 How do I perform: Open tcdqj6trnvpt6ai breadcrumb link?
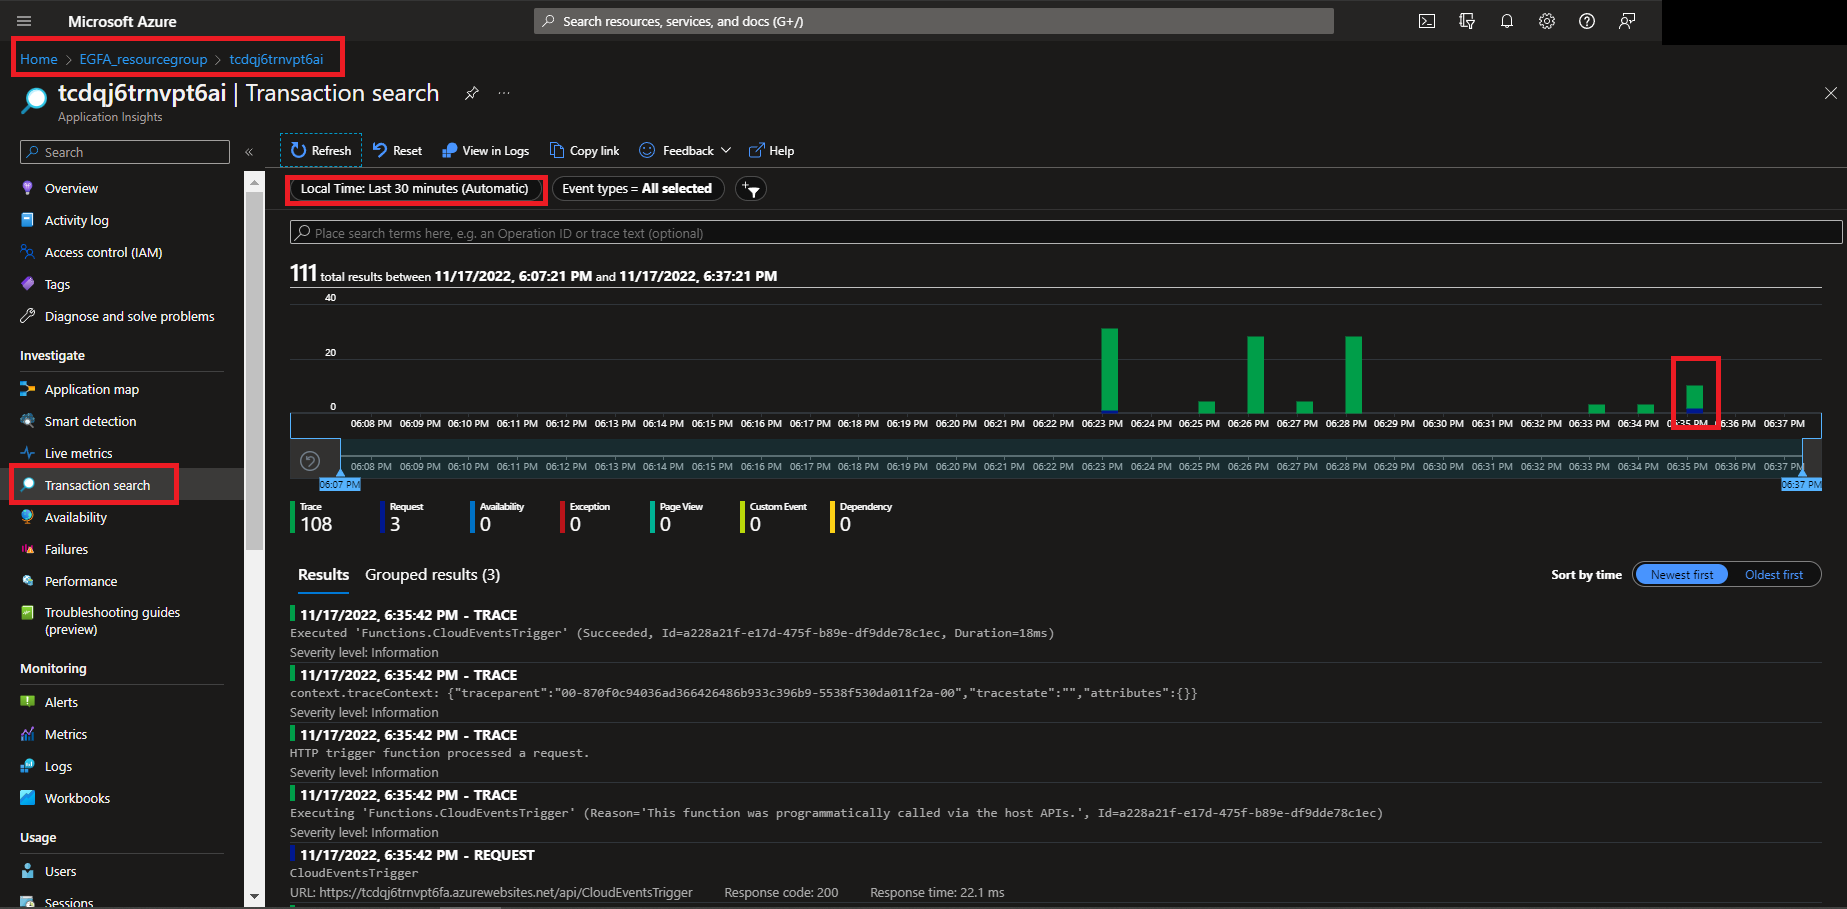pos(276,59)
